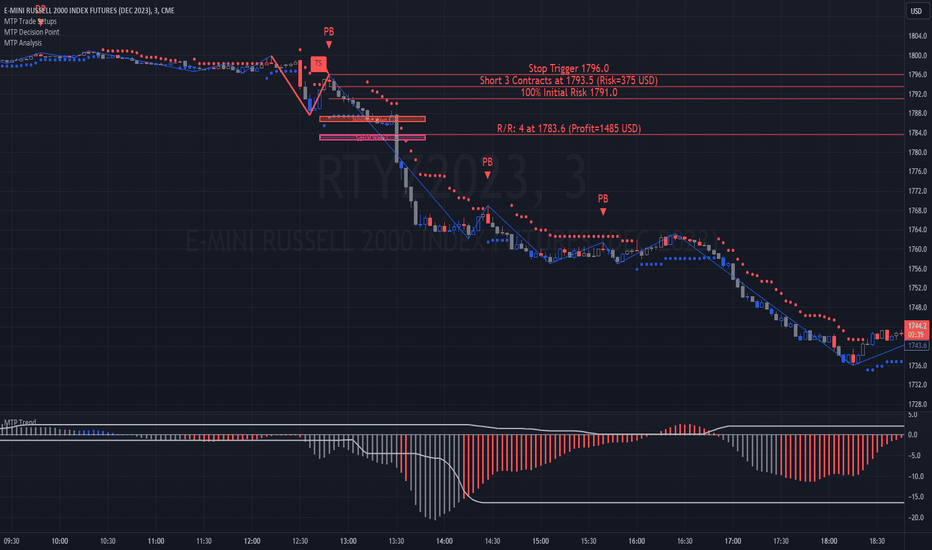Click the pink target zone box
932x550 pixels.
pyautogui.click(x=373, y=137)
